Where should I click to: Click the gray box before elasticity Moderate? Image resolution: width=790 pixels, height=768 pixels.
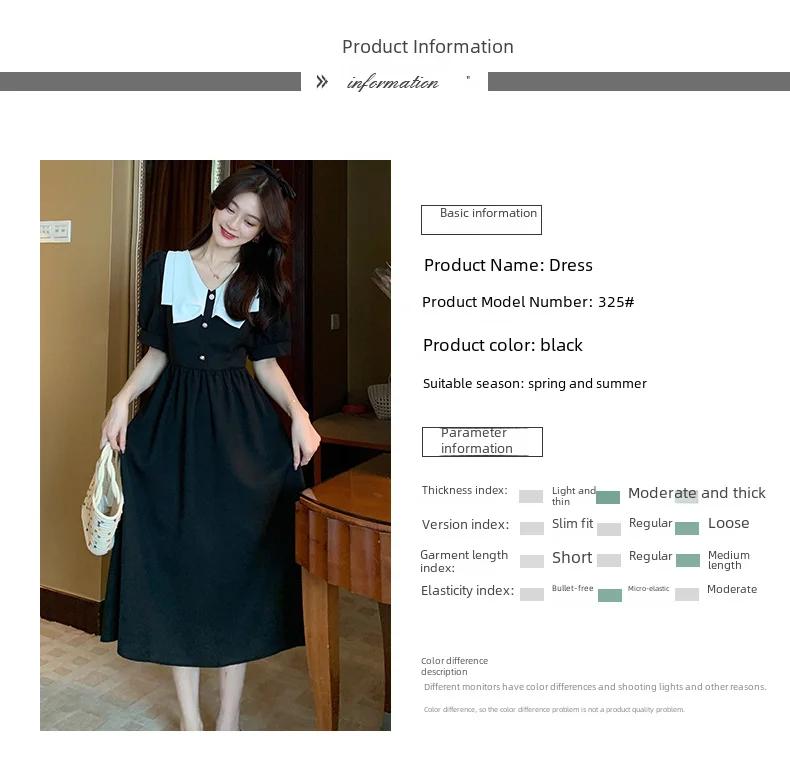(x=687, y=594)
